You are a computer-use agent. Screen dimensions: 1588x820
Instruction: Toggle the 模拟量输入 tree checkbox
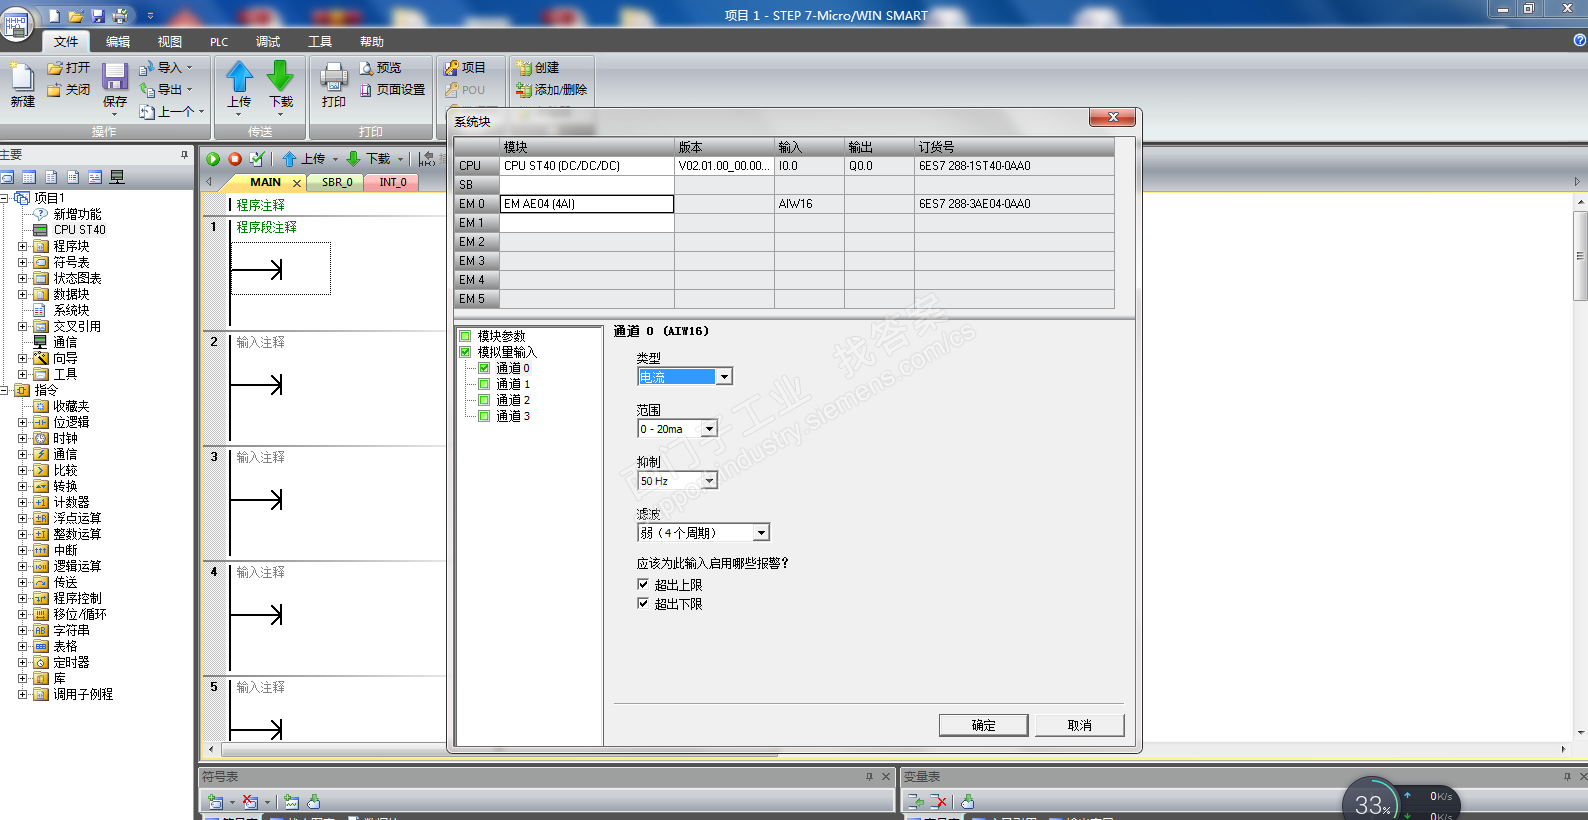click(465, 352)
